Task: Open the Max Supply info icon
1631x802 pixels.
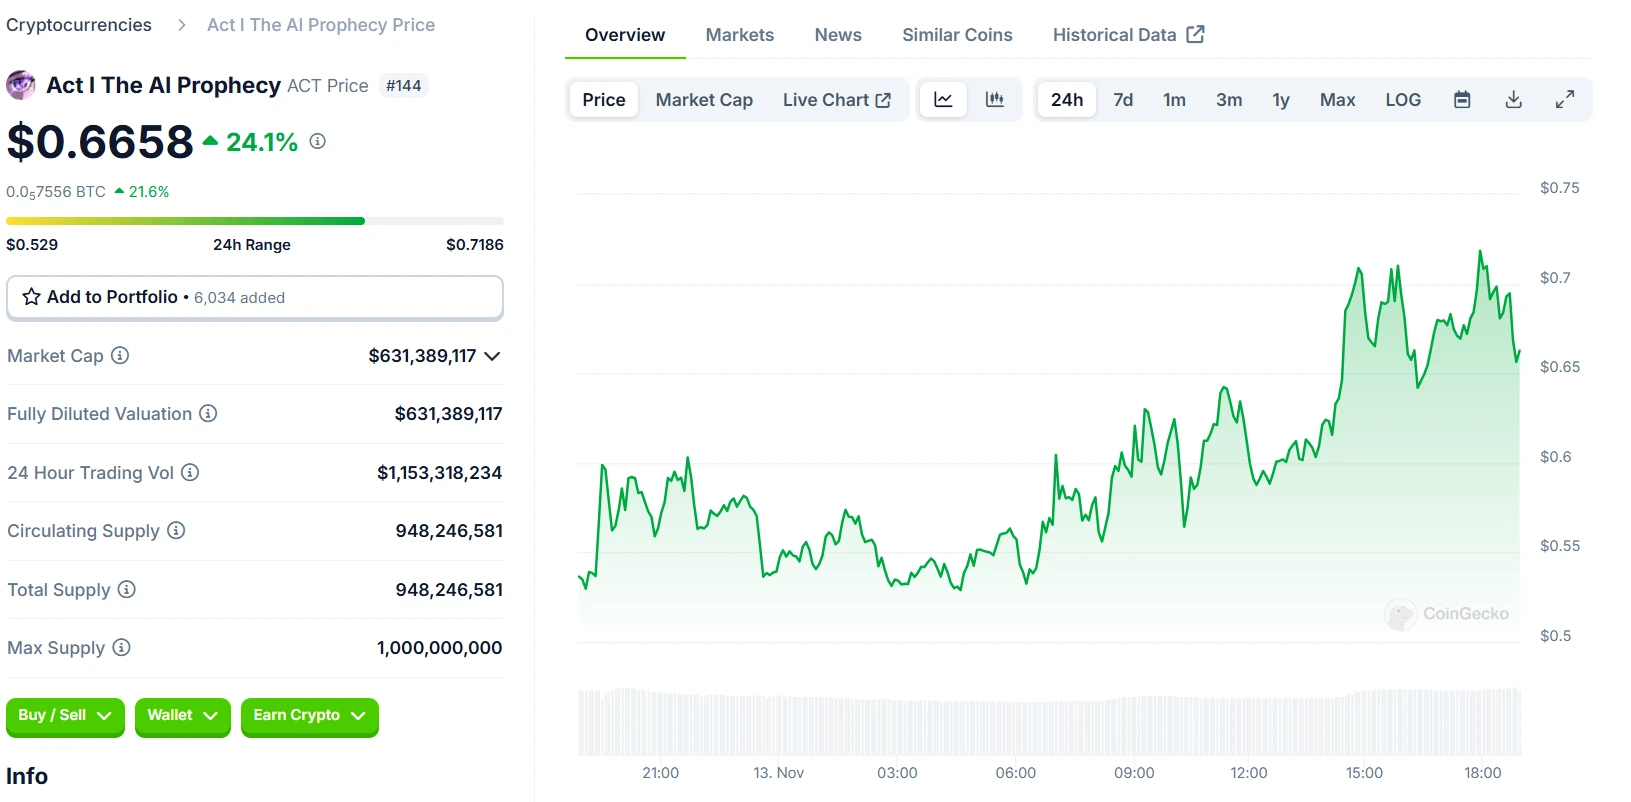Action: pos(121,647)
